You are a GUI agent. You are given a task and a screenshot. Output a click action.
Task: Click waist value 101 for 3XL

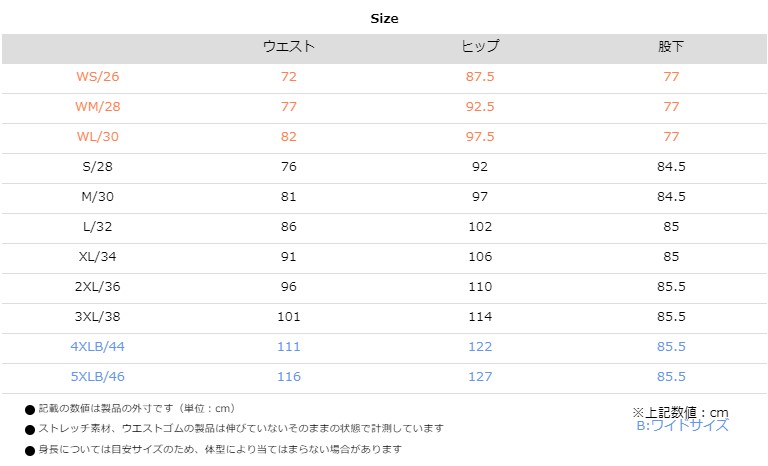[x=288, y=317]
